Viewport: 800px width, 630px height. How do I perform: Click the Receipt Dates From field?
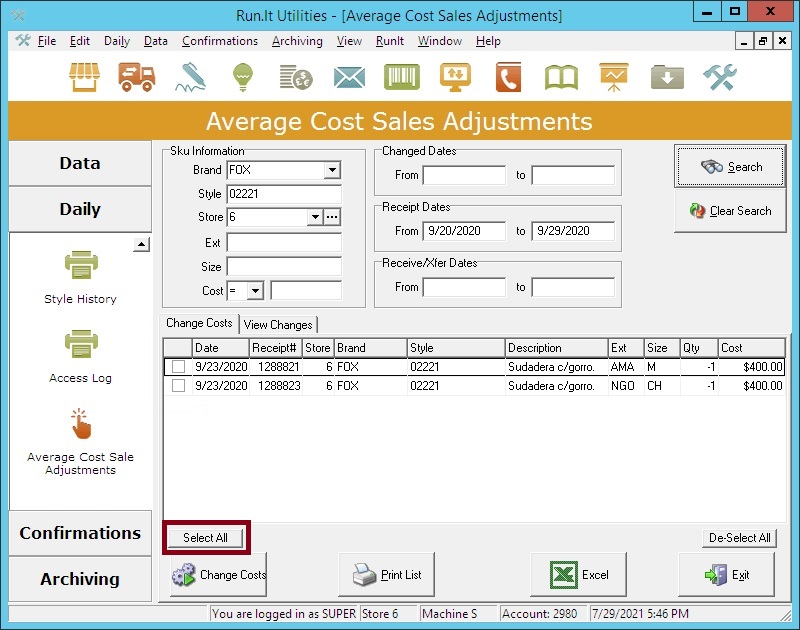click(464, 231)
